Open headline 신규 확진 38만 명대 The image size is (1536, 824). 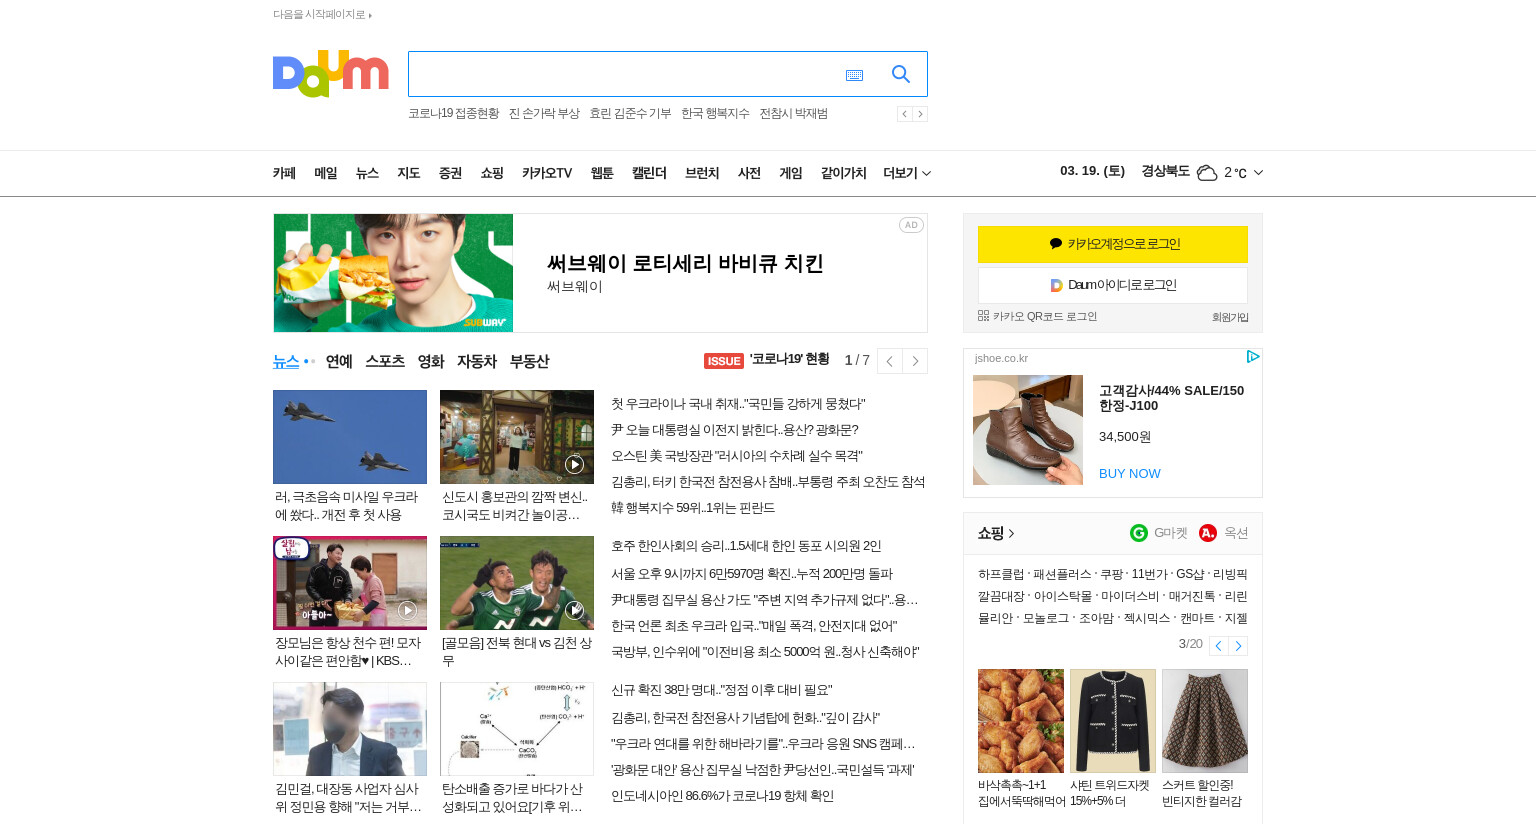[x=721, y=690]
